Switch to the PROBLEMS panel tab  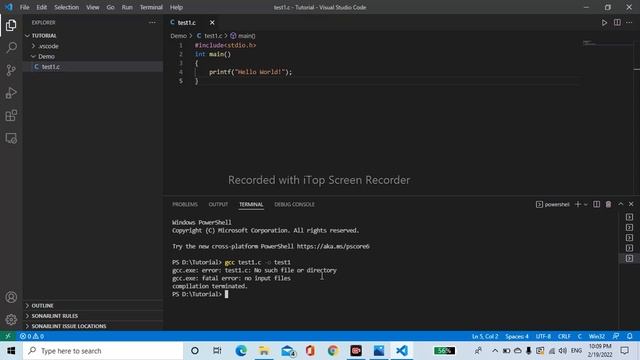(x=185, y=204)
